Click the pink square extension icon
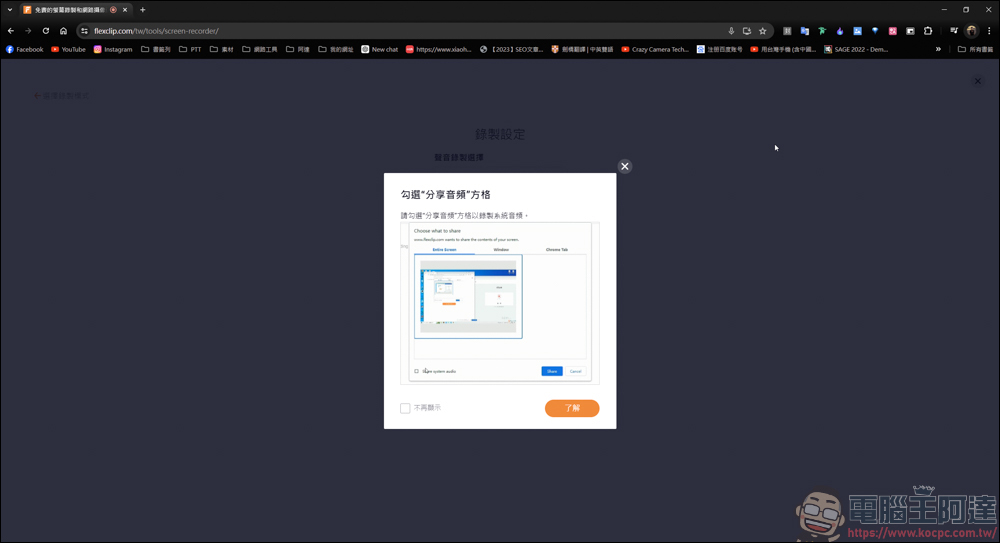 [893, 31]
